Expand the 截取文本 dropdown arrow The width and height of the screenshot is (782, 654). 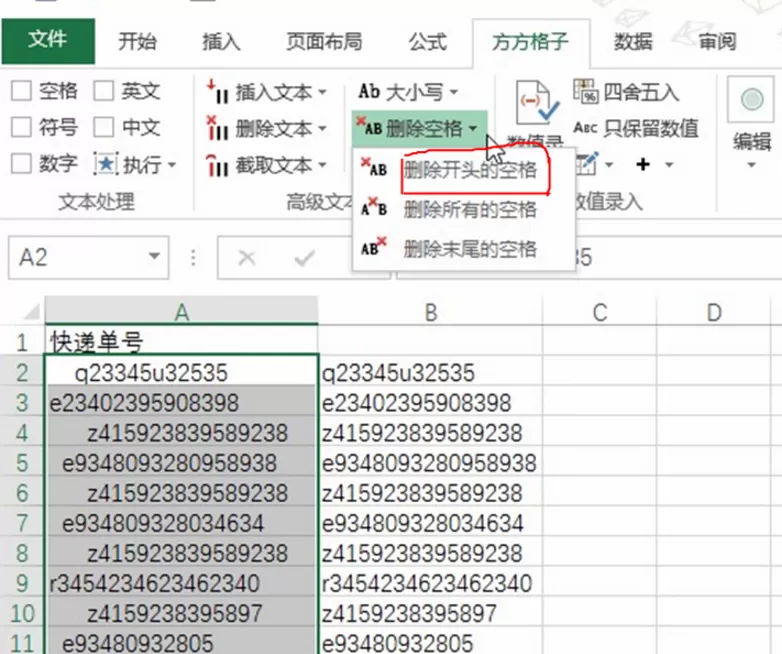tap(322, 165)
